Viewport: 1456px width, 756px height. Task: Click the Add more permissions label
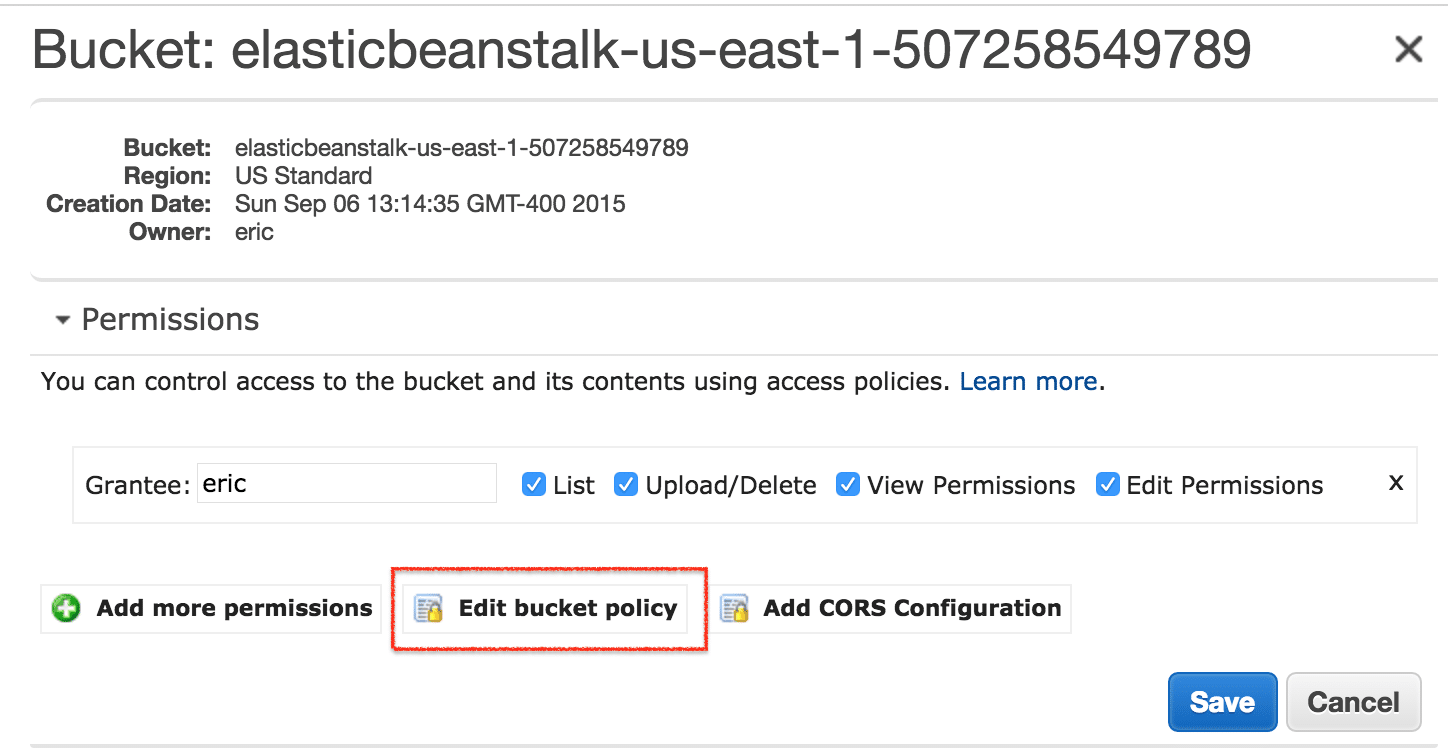[x=234, y=608]
